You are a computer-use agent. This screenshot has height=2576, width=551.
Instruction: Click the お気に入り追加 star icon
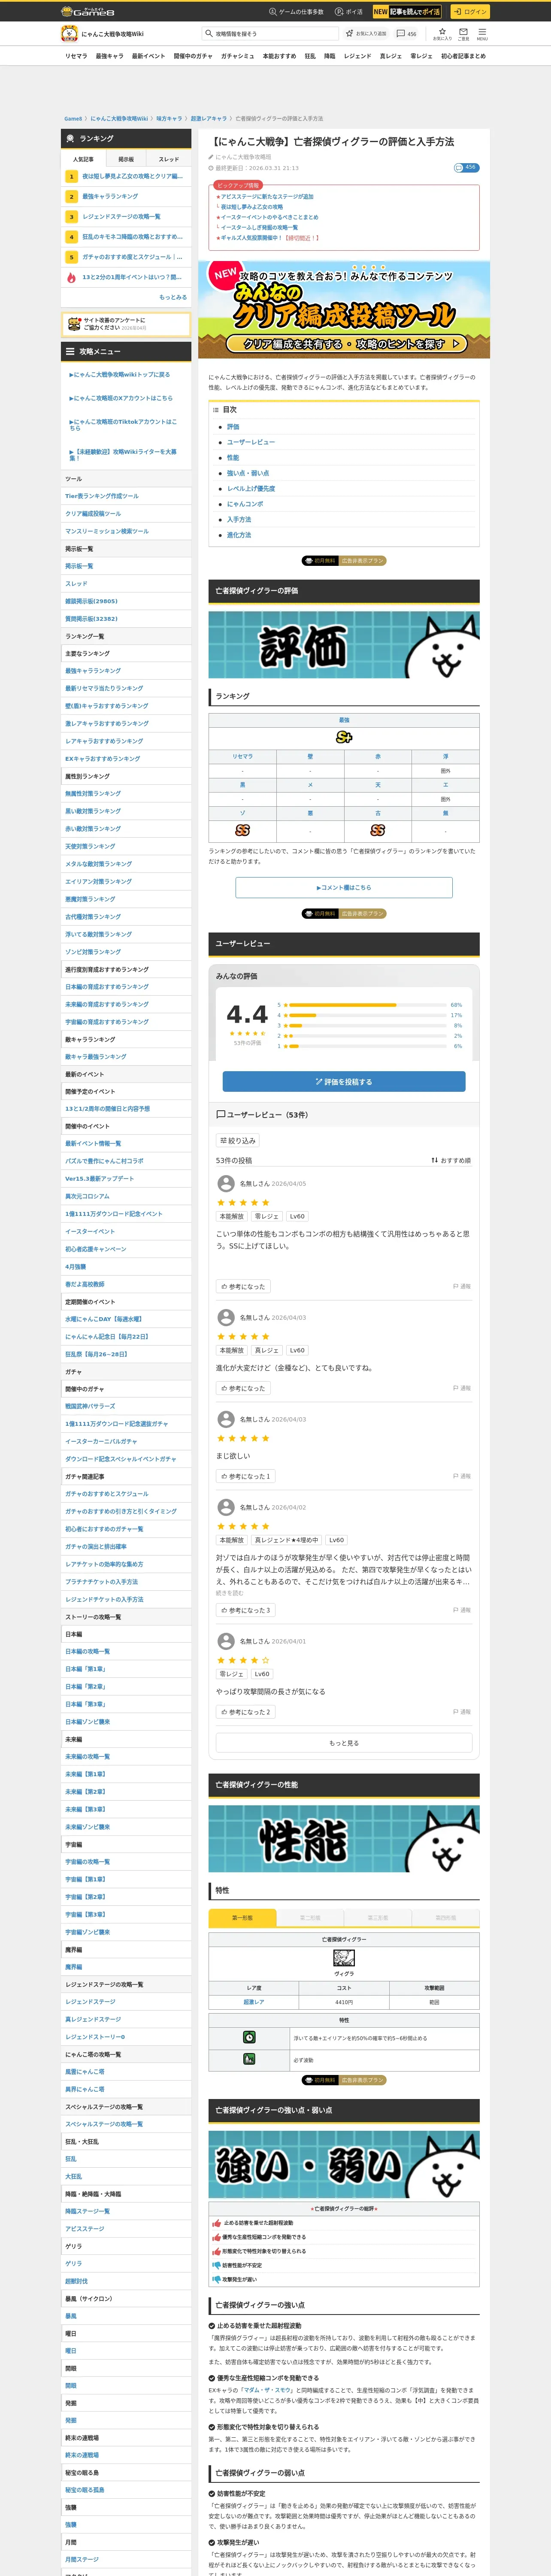tap(350, 33)
